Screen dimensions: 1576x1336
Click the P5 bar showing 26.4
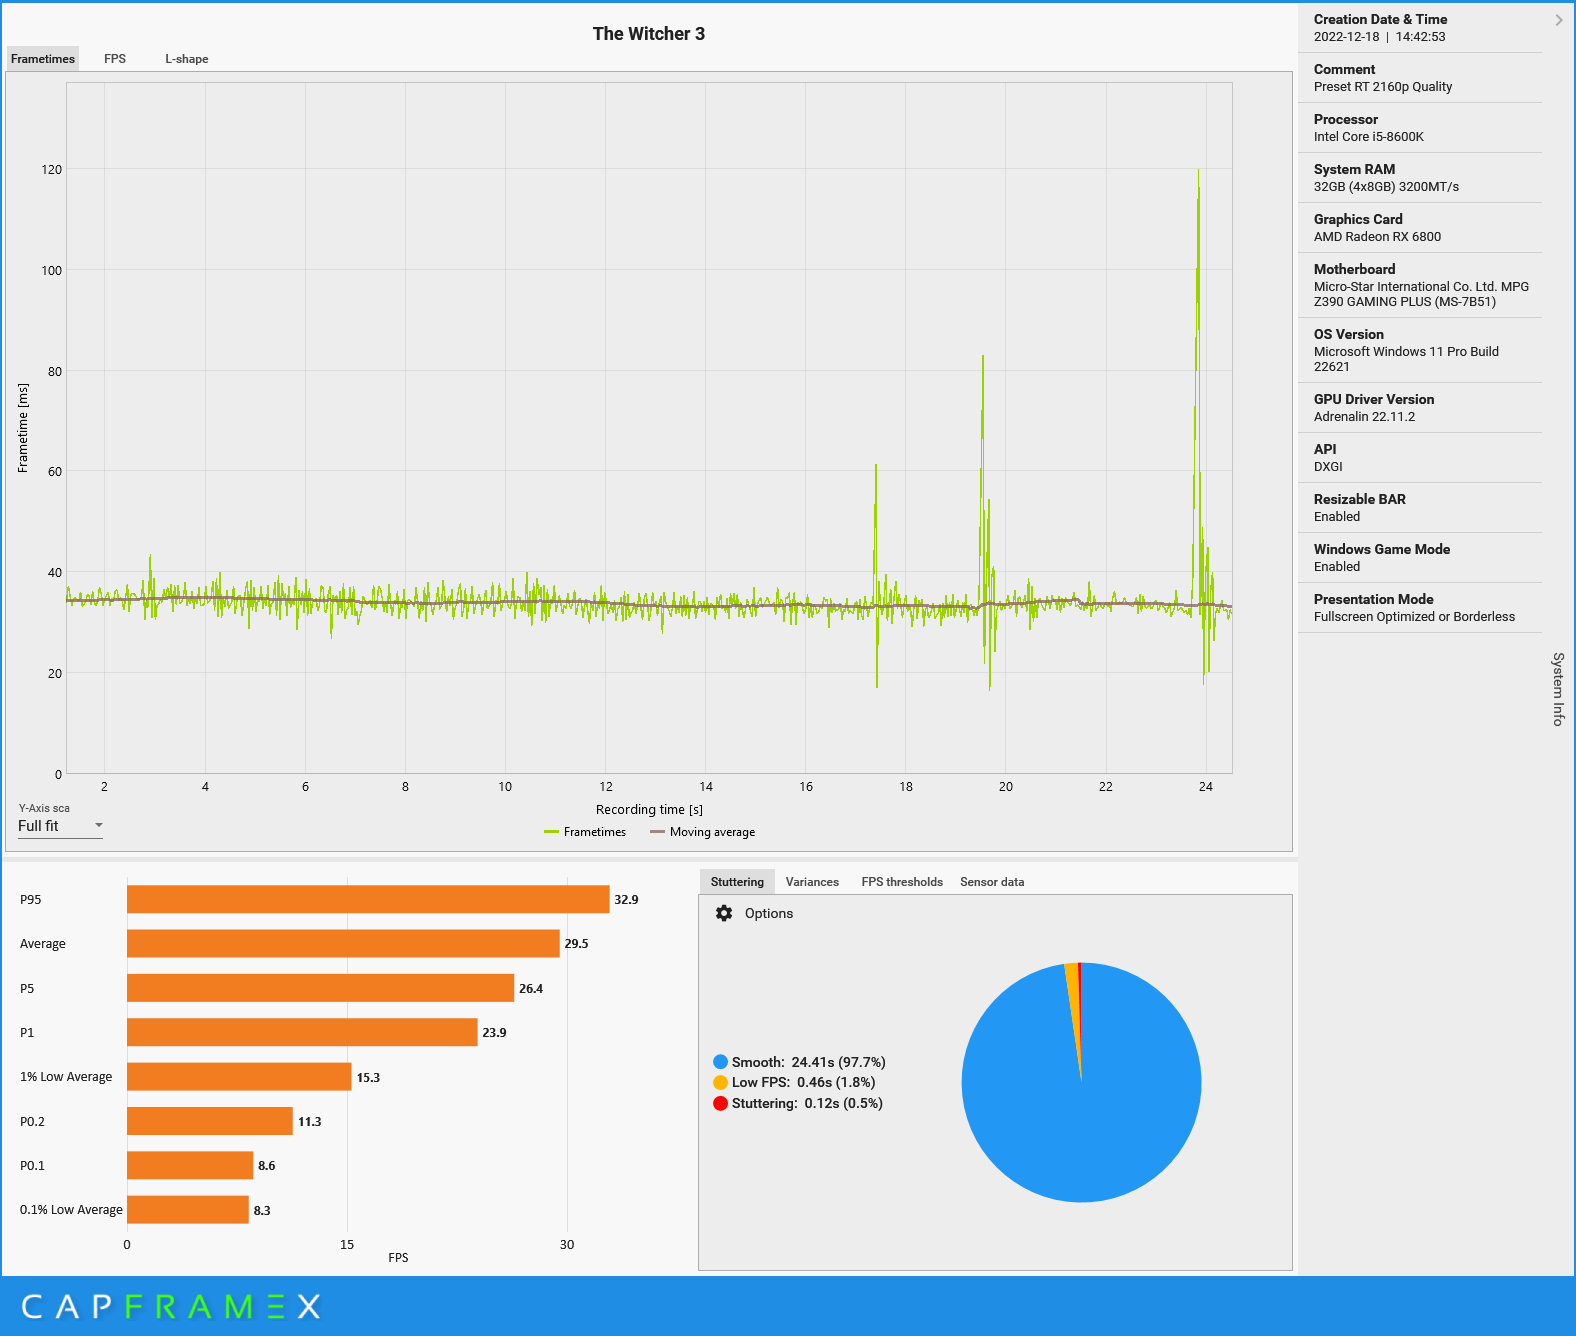(321, 988)
